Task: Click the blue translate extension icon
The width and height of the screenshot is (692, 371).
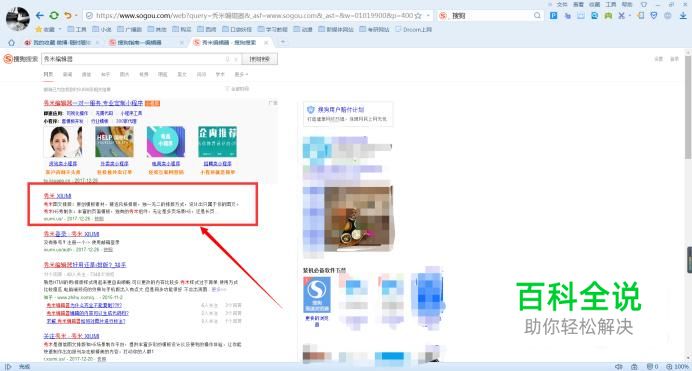Action: [x=567, y=15]
